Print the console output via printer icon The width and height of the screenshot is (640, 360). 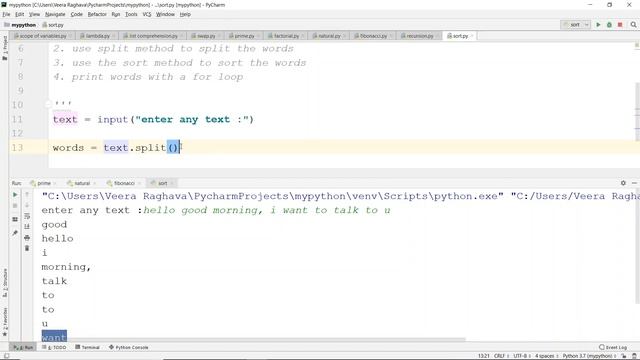(x=27, y=238)
